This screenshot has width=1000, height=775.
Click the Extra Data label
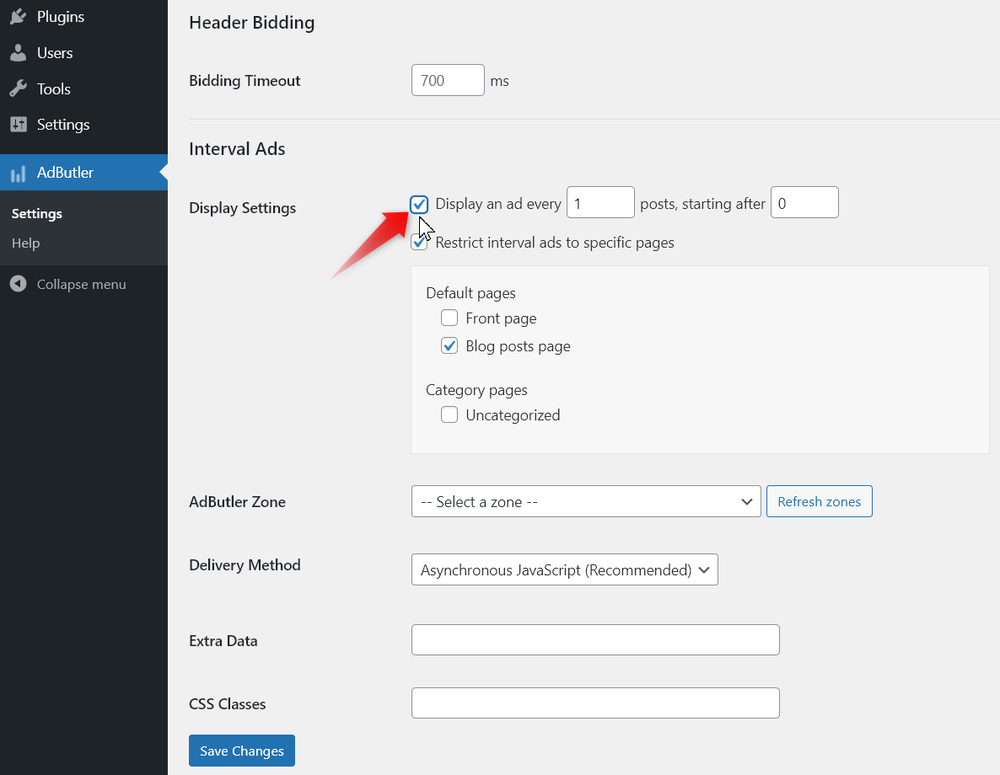223,641
